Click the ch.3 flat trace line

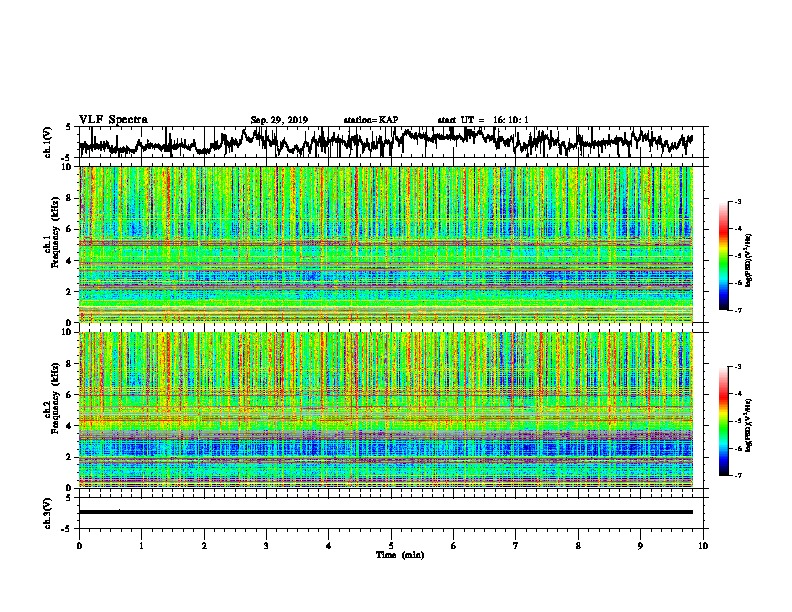click(x=386, y=512)
